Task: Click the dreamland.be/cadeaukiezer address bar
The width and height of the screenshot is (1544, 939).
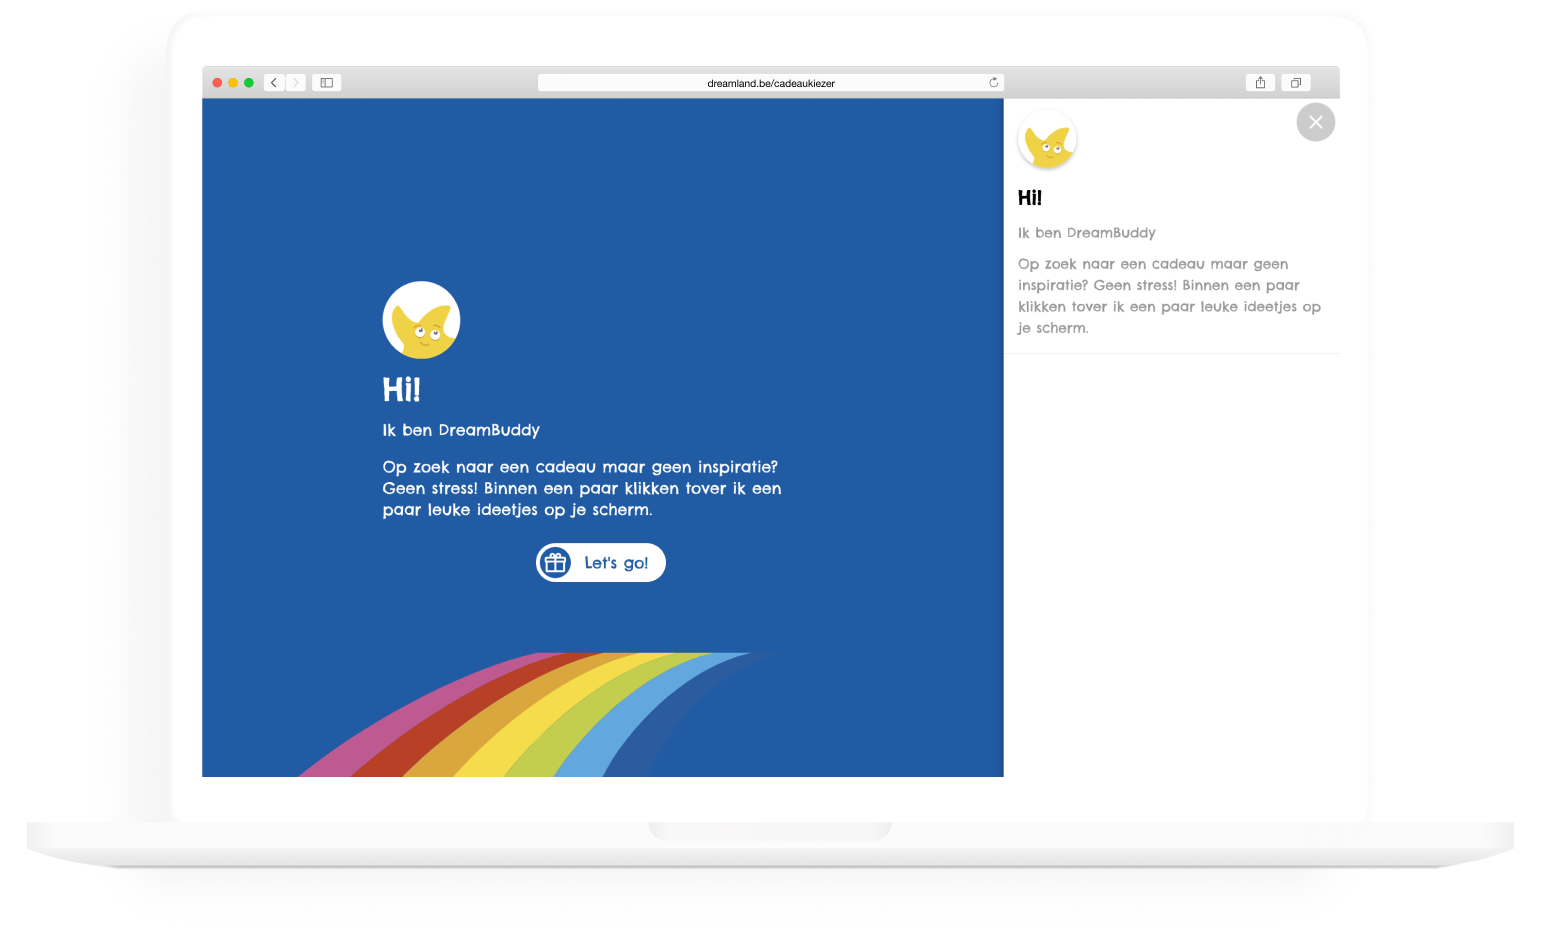Action: (x=771, y=83)
